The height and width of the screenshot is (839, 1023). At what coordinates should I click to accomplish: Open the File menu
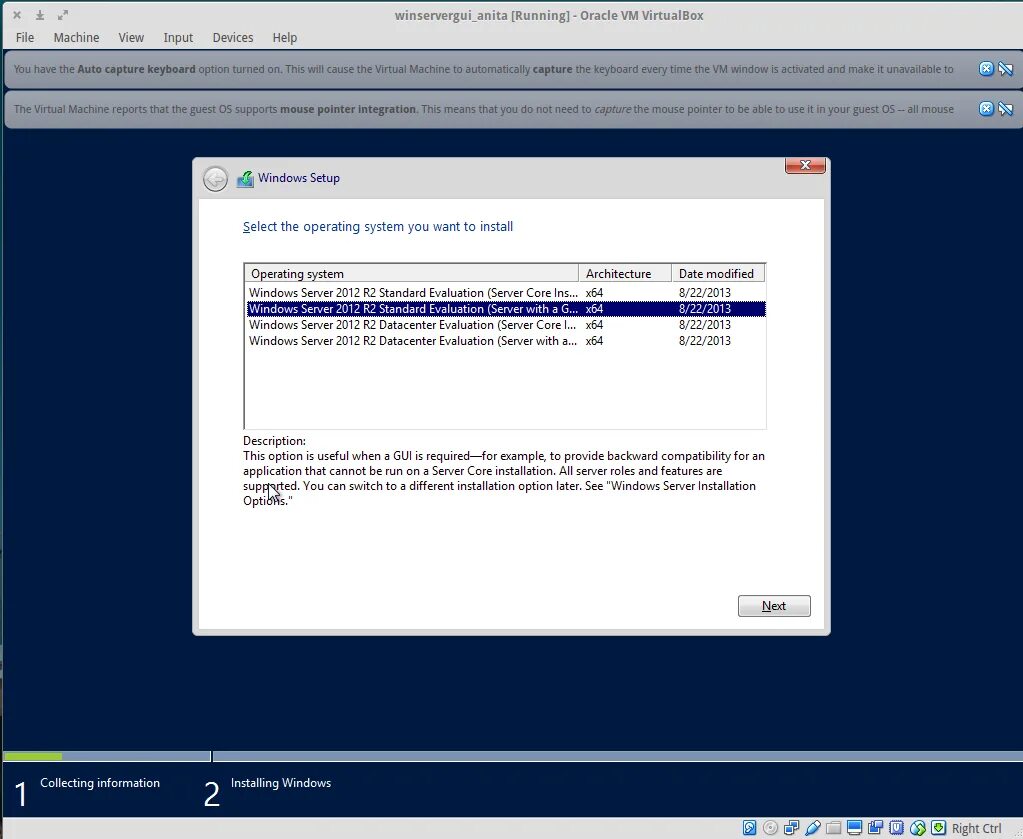(x=25, y=38)
